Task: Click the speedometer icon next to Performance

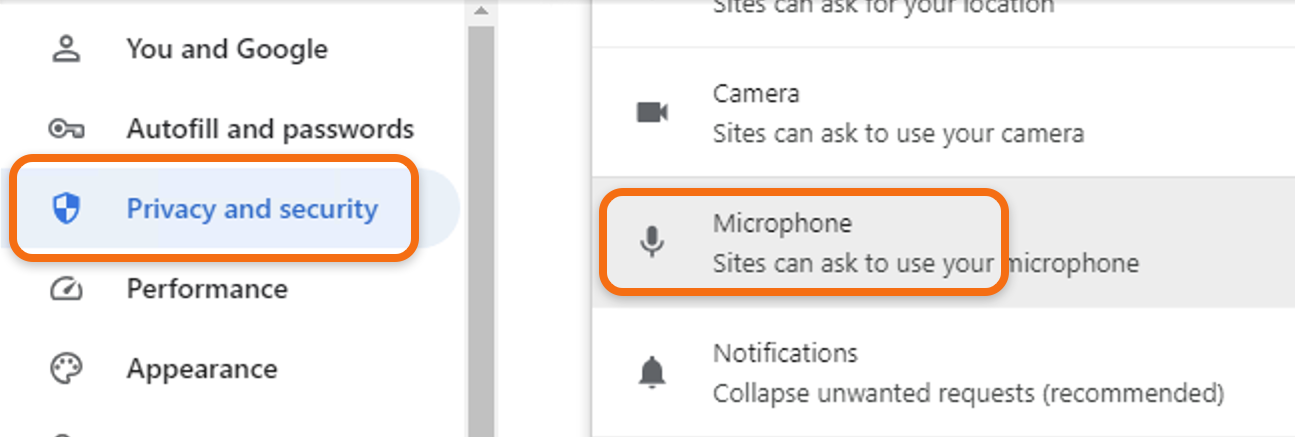Action: [x=66, y=289]
